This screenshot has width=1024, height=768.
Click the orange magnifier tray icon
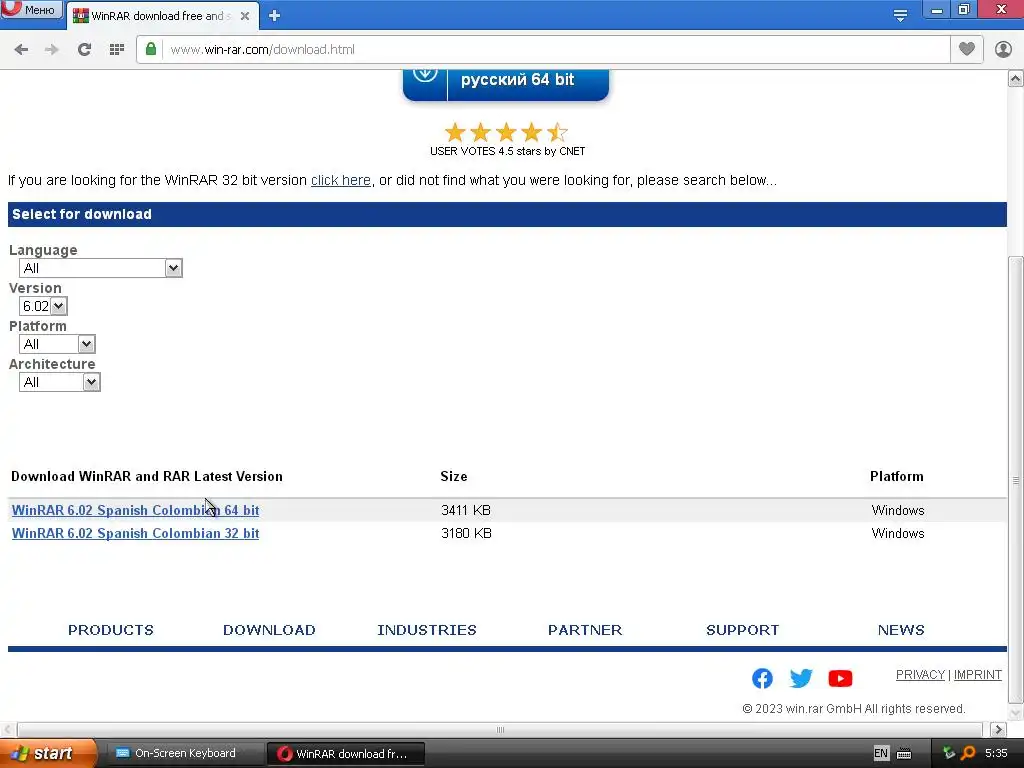click(968, 753)
